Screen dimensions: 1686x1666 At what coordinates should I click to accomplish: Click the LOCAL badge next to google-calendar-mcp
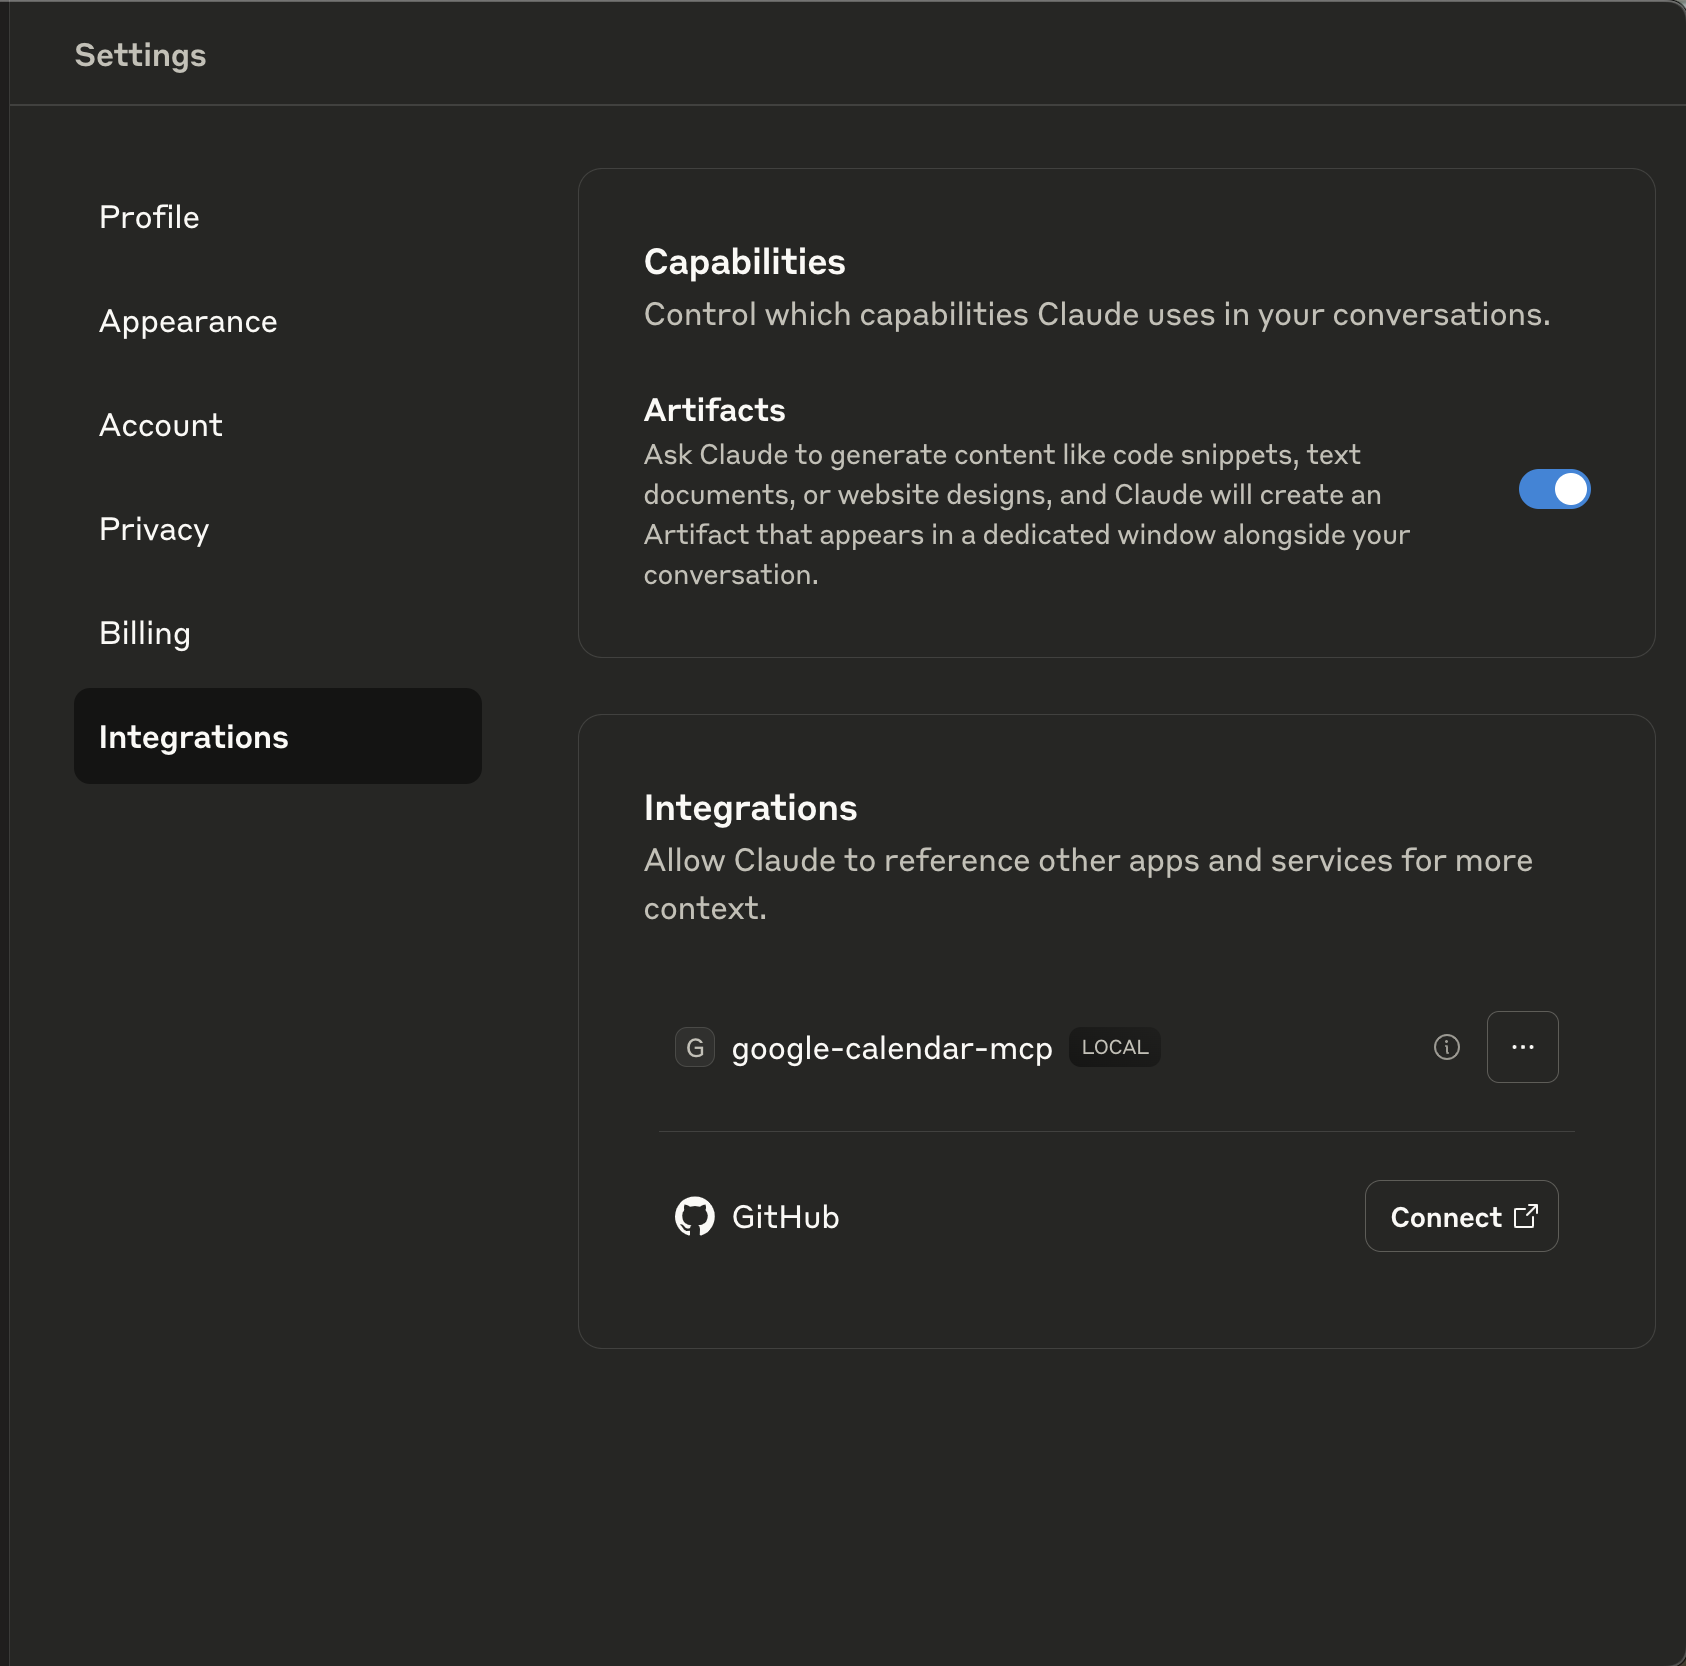pyautogui.click(x=1113, y=1047)
